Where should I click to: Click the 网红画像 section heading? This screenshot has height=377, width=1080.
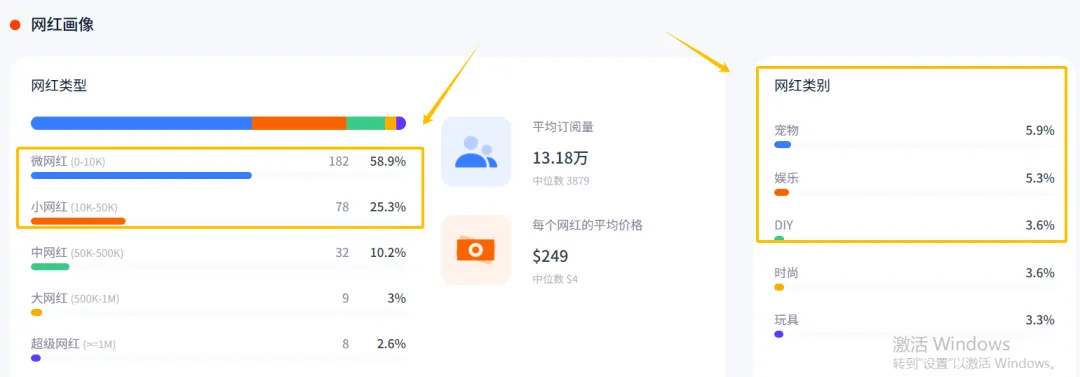[x=62, y=26]
